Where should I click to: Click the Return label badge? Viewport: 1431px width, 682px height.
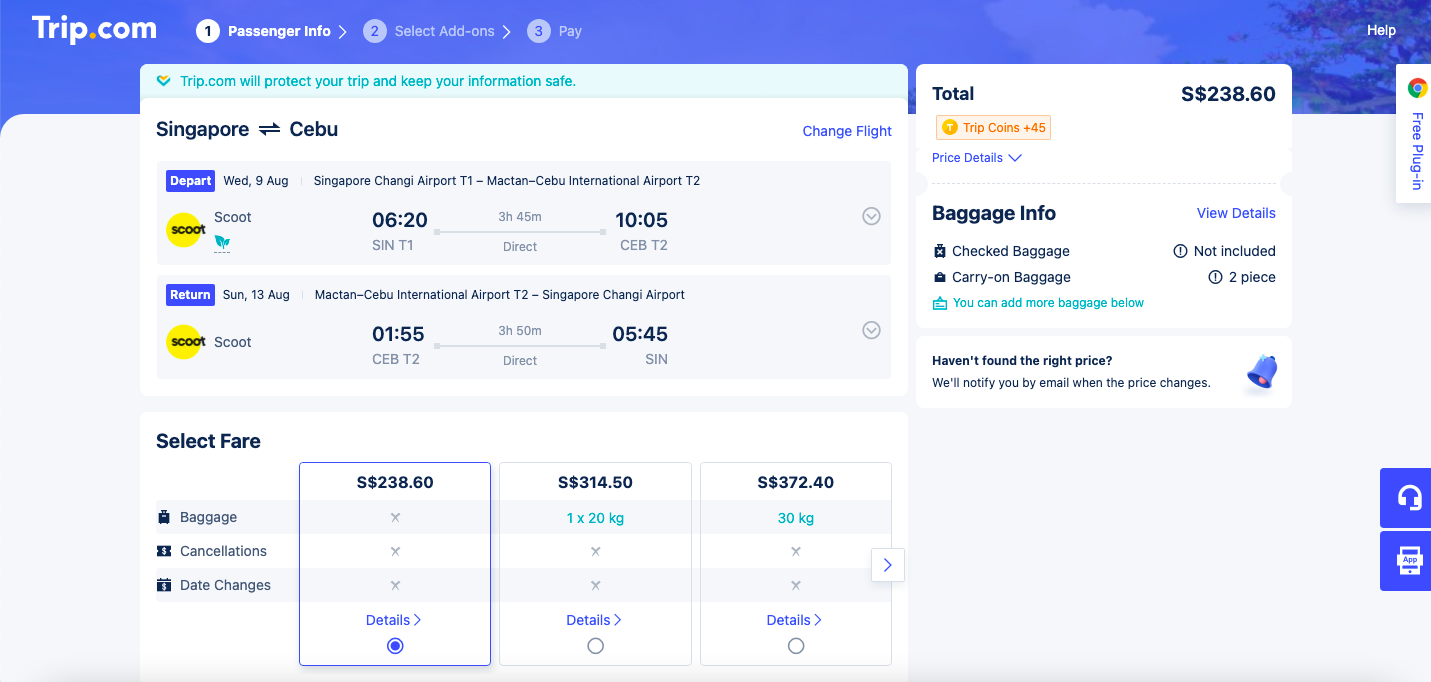tap(190, 295)
